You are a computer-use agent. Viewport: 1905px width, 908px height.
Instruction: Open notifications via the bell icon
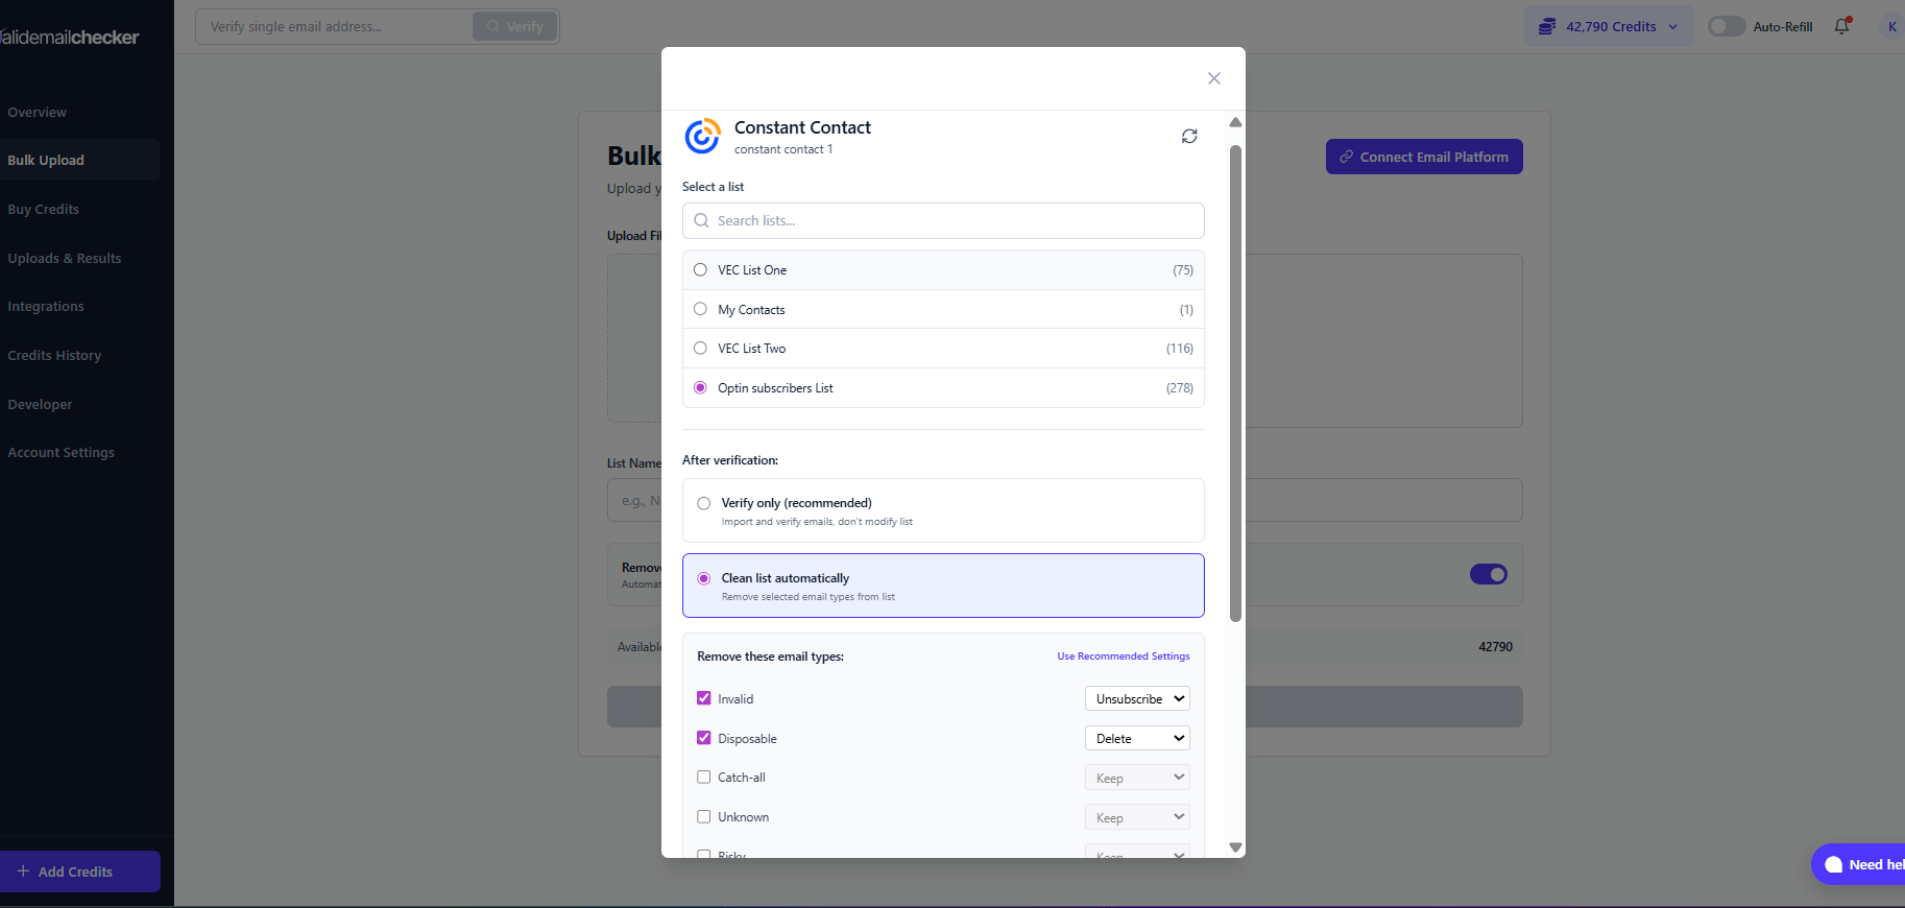click(1841, 26)
